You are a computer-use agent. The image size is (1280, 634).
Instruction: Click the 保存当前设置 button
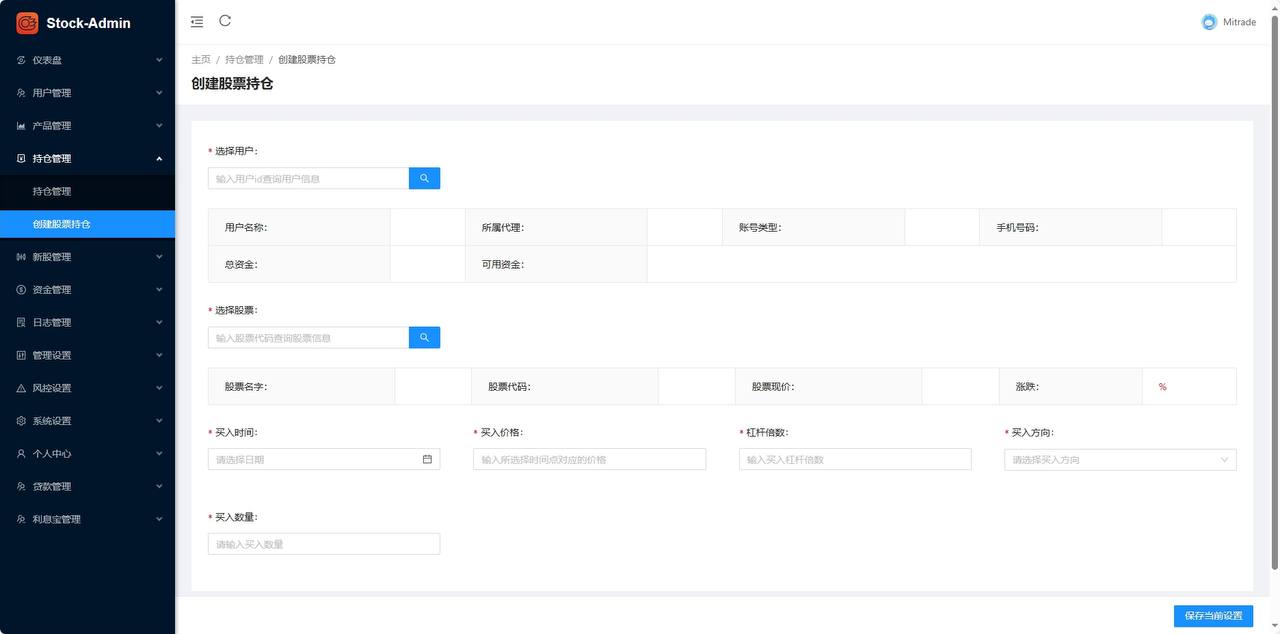1212,615
